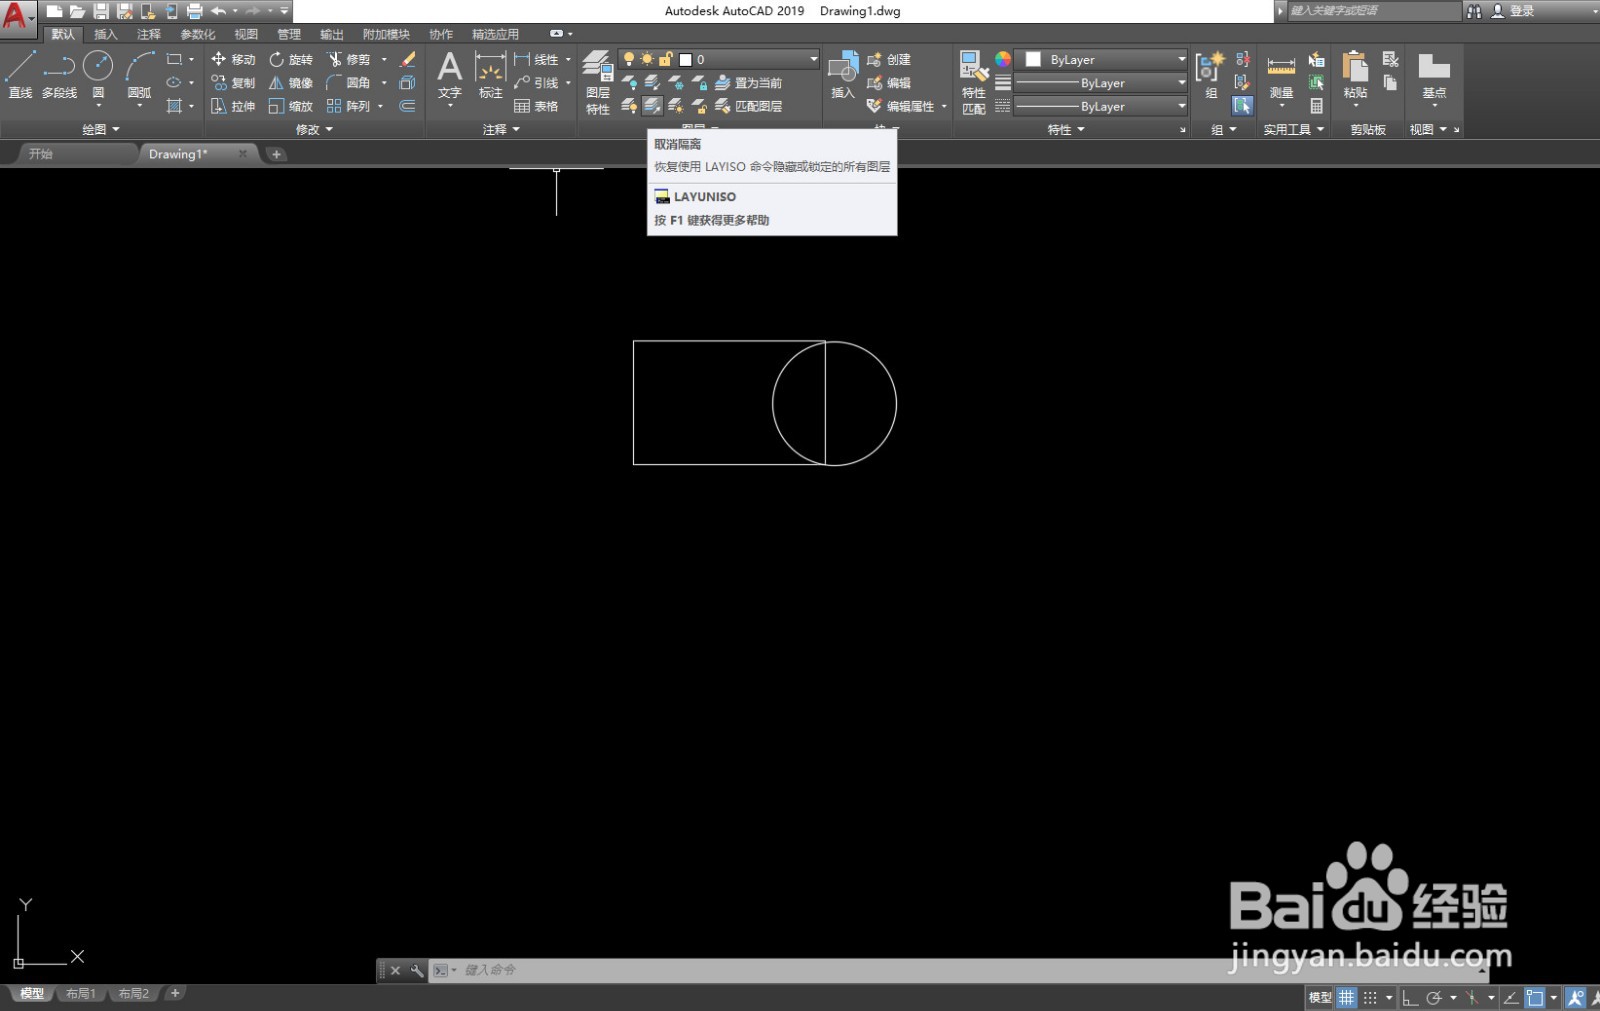Click the Rotate (旋转) tool
Image resolution: width=1600 pixels, height=1011 pixels.
(290, 60)
